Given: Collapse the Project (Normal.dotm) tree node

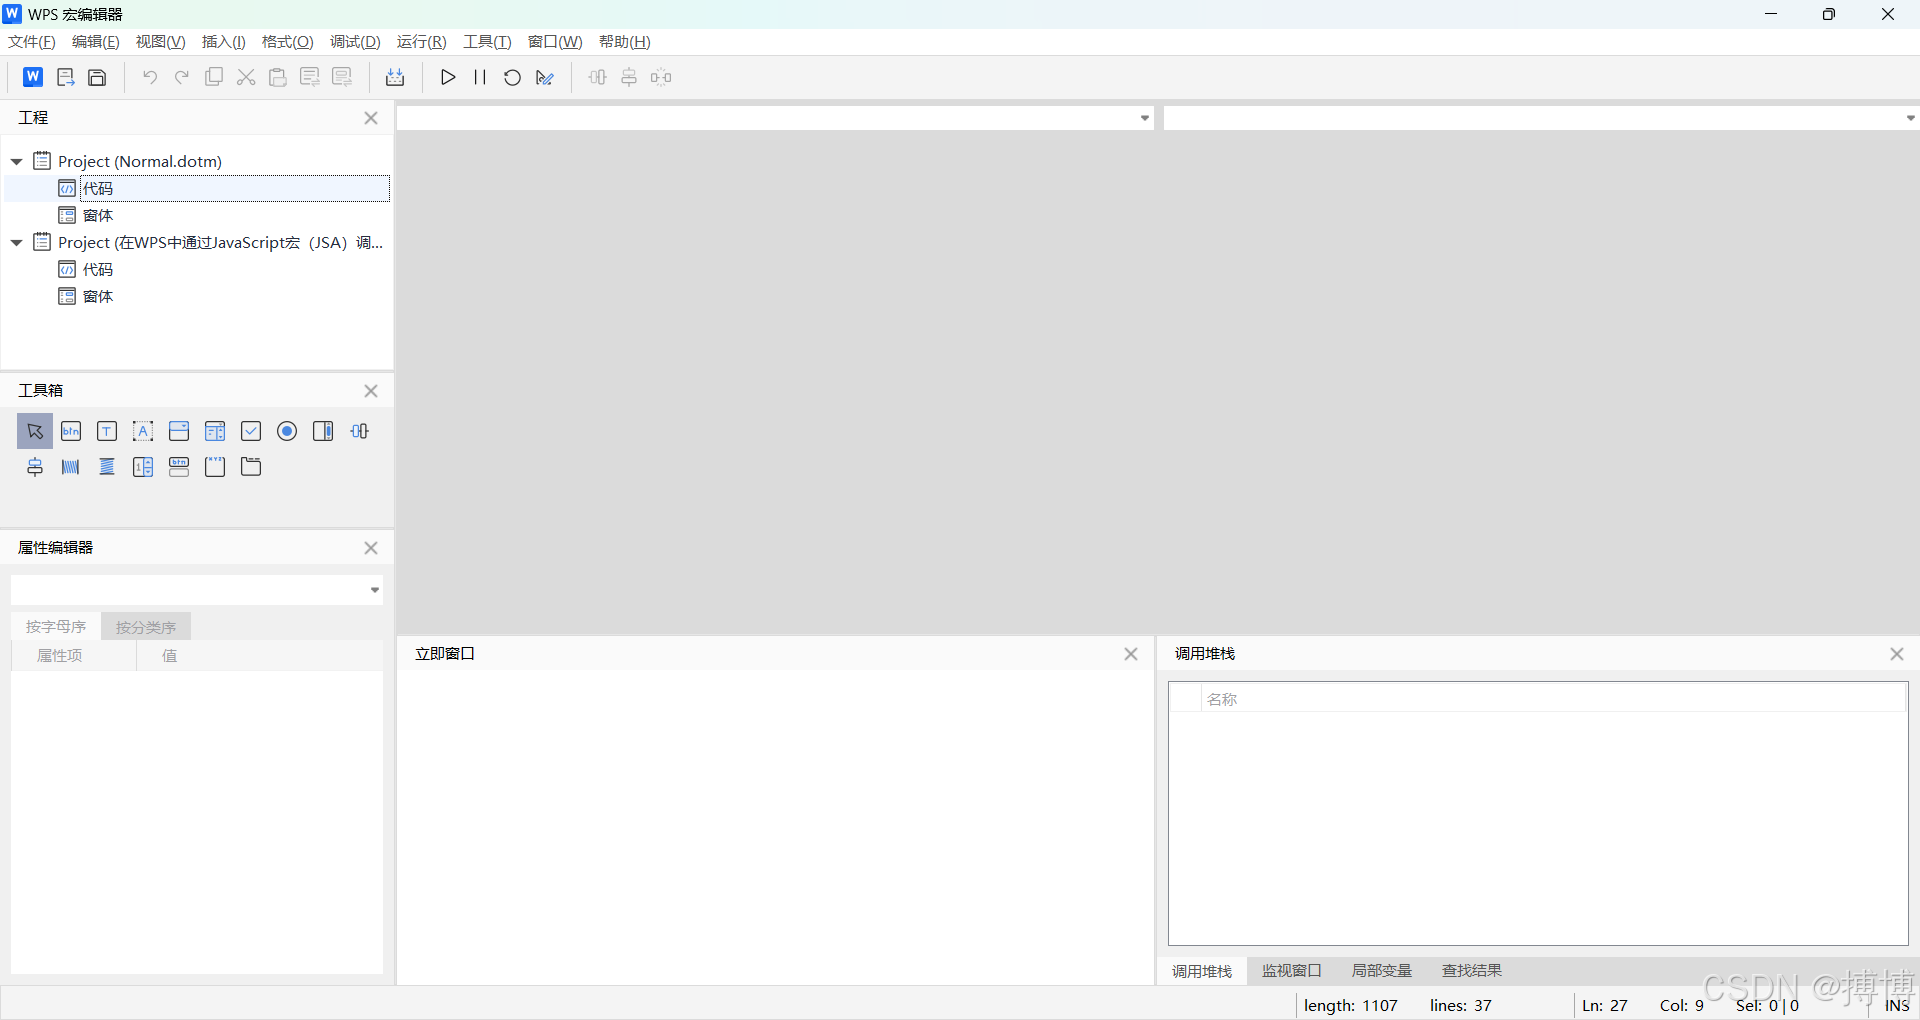Looking at the screenshot, I should tap(17, 161).
